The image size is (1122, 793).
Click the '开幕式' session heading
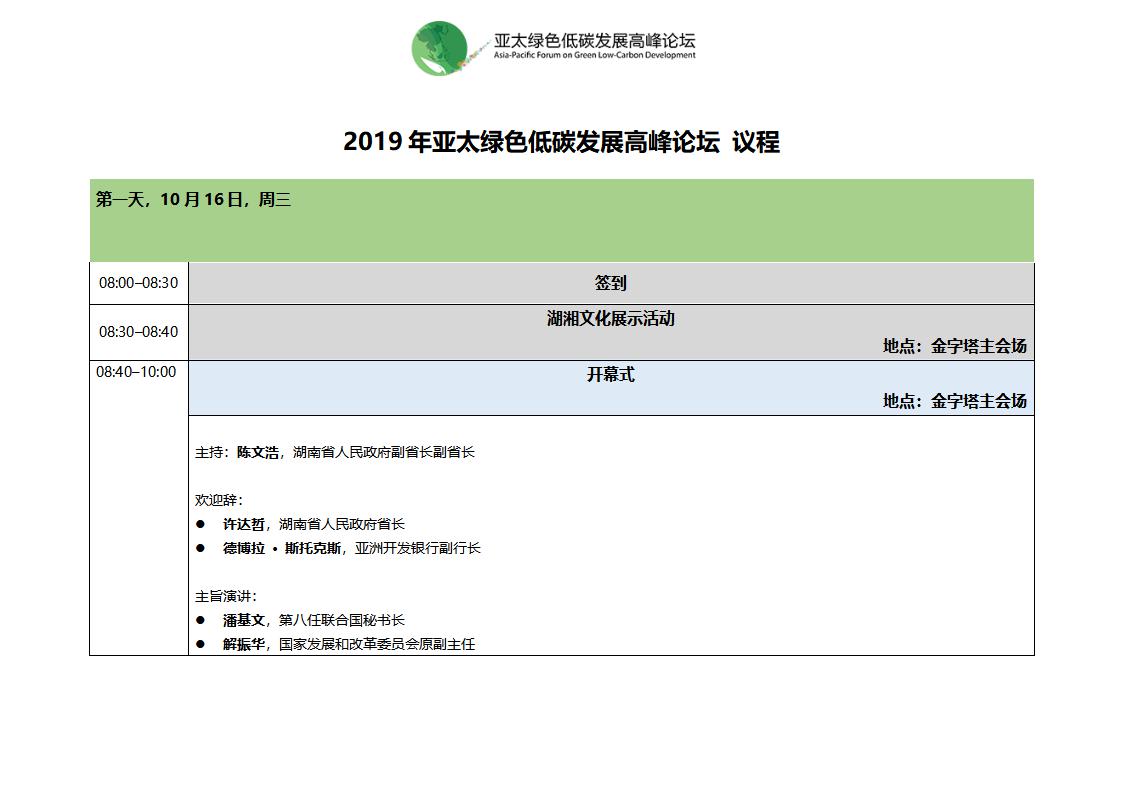610,374
